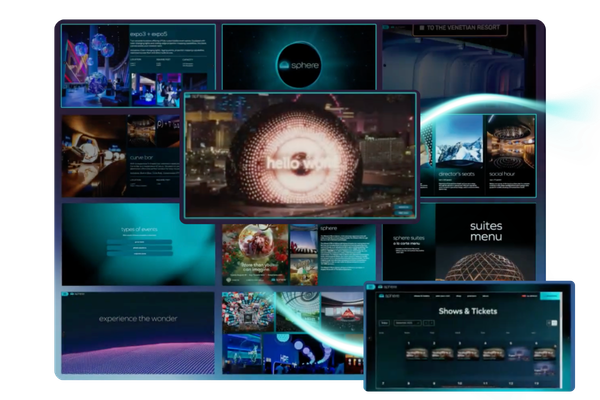Choose the middle option button under types of events

(x=139, y=248)
